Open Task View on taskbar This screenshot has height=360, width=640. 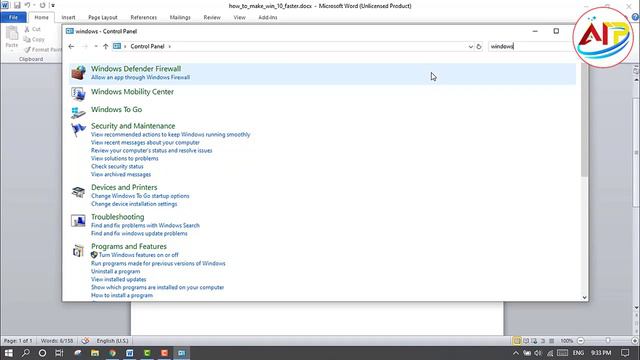point(60,353)
